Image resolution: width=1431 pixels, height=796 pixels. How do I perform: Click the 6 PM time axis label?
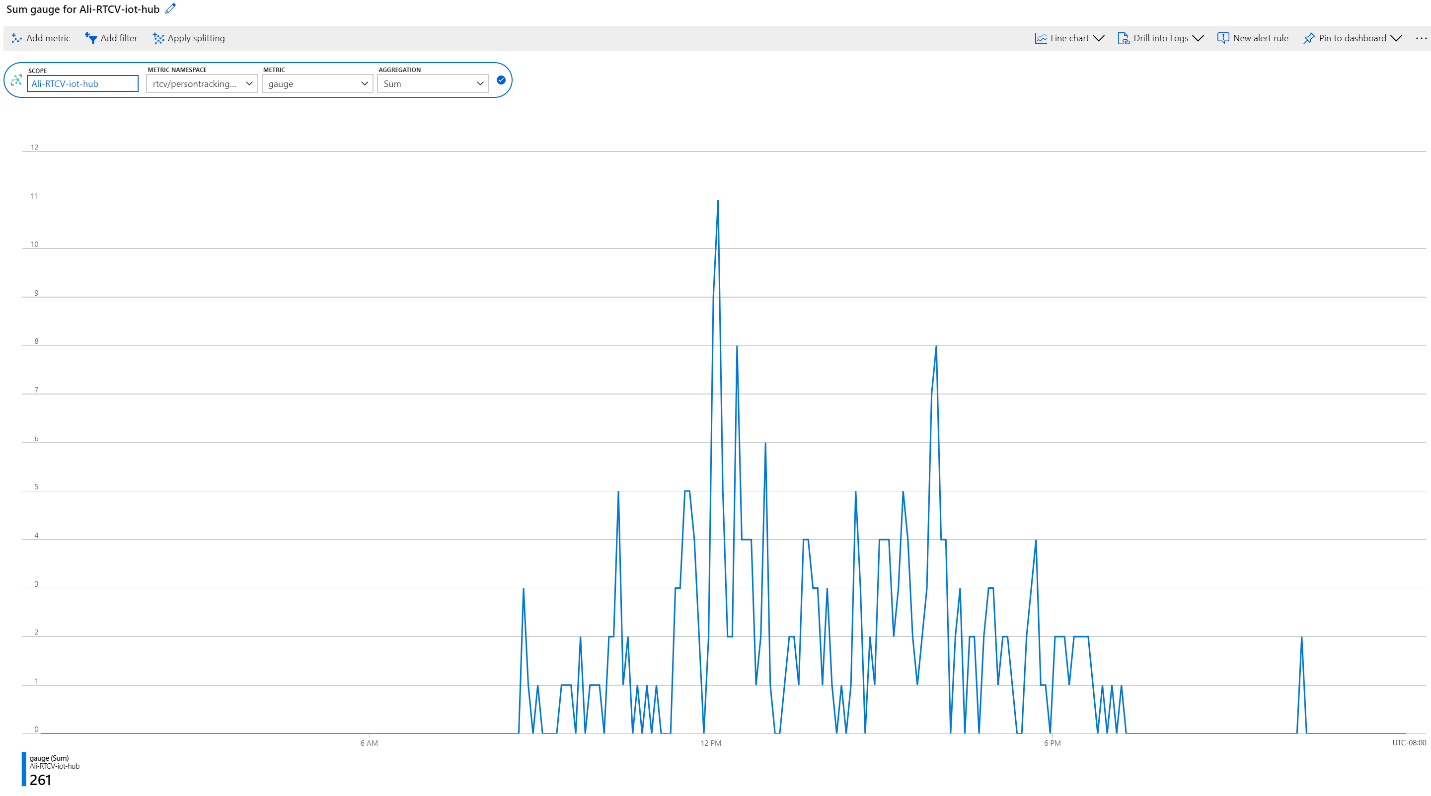tap(1051, 743)
